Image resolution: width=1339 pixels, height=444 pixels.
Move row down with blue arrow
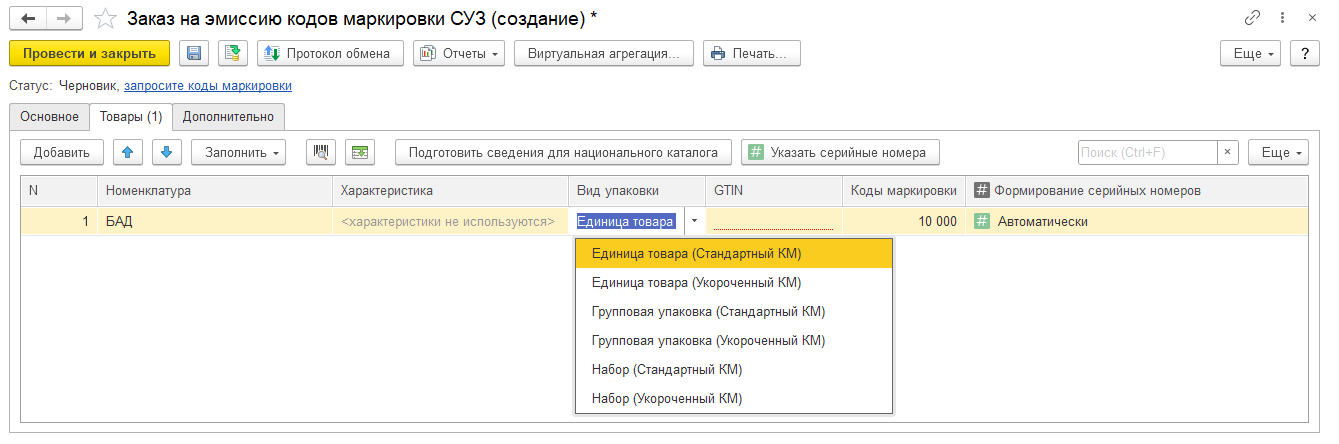click(167, 152)
